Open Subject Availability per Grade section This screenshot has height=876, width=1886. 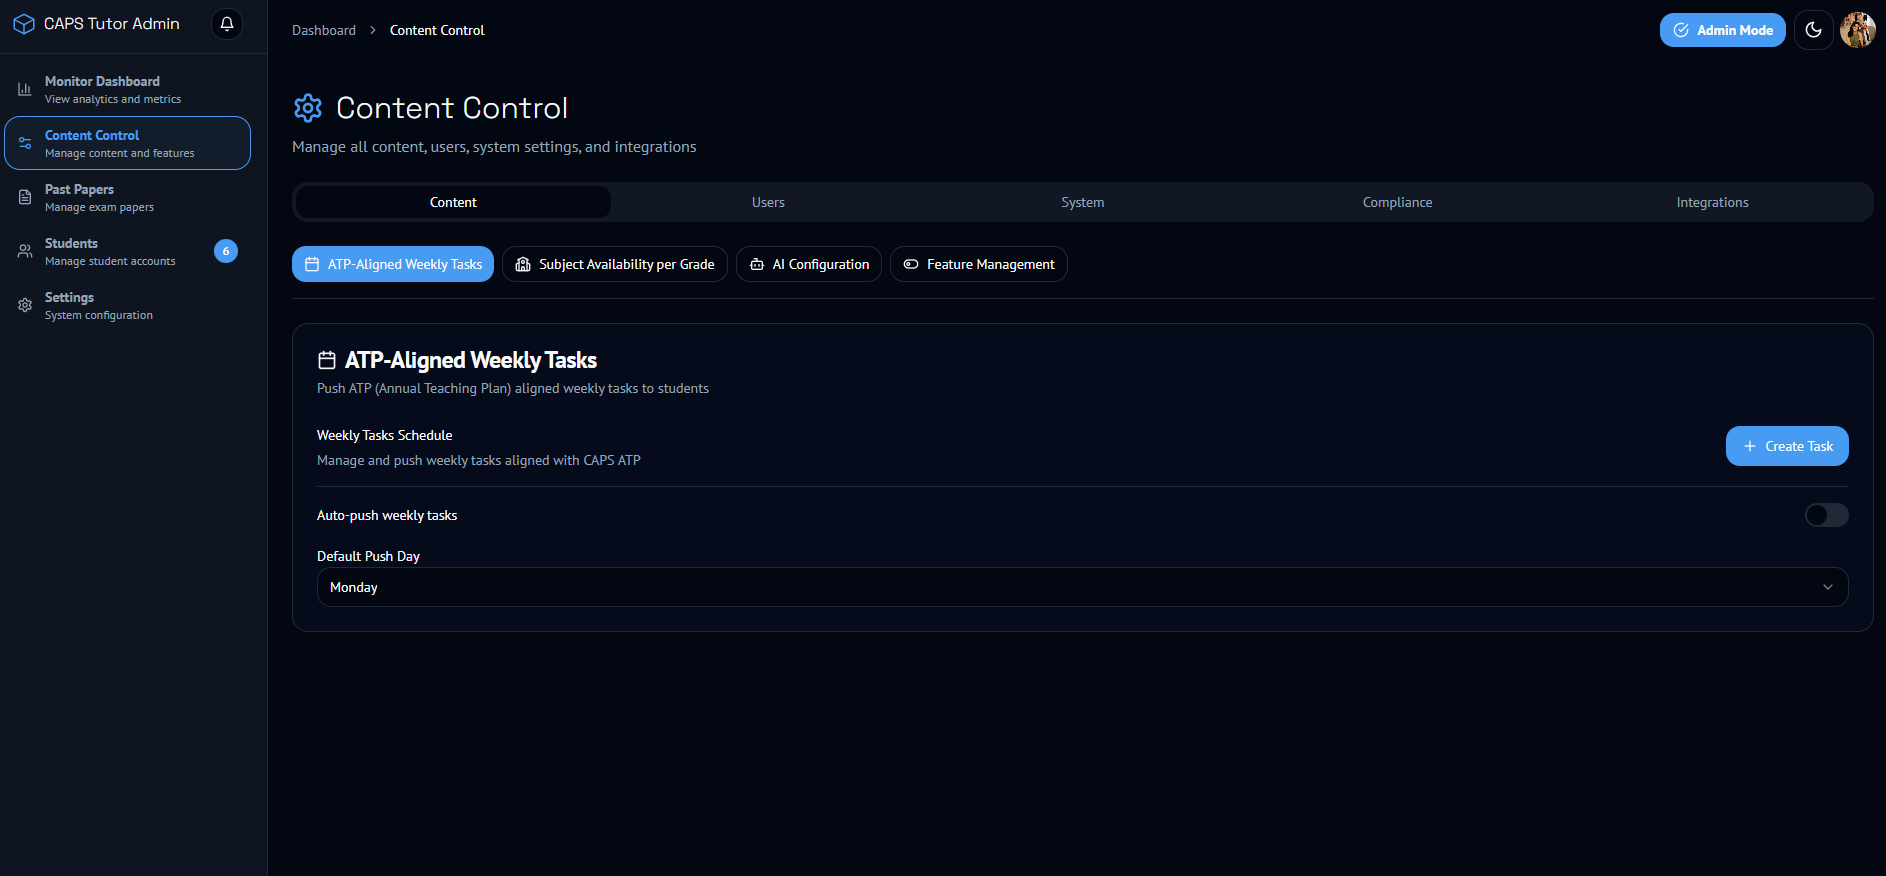pyautogui.click(x=614, y=264)
